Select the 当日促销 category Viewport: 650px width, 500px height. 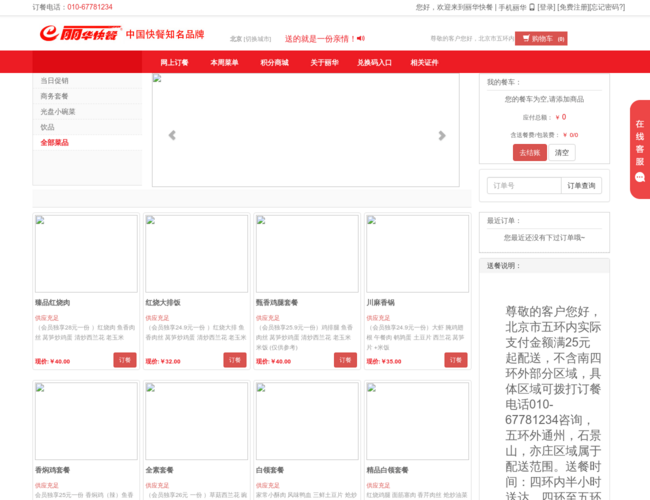[x=55, y=81]
